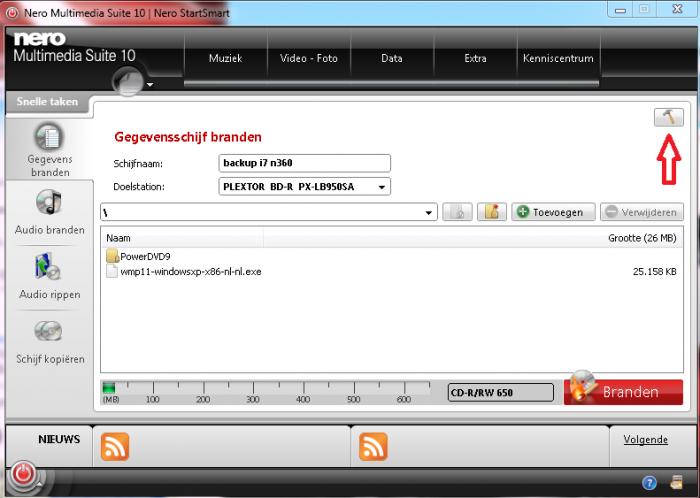This screenshot has height=498, width=700.
Task: Select Gegevens branden quick task
Action: tap(50, 150)
